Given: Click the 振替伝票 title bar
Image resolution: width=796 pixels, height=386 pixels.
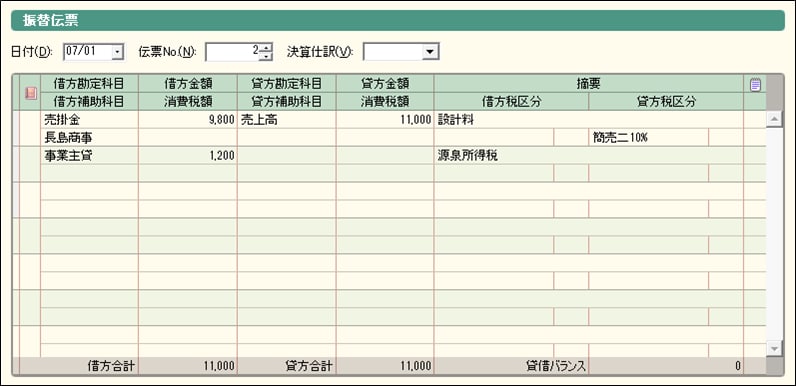Looking at the screenshot, I should [x=397, y=21].
